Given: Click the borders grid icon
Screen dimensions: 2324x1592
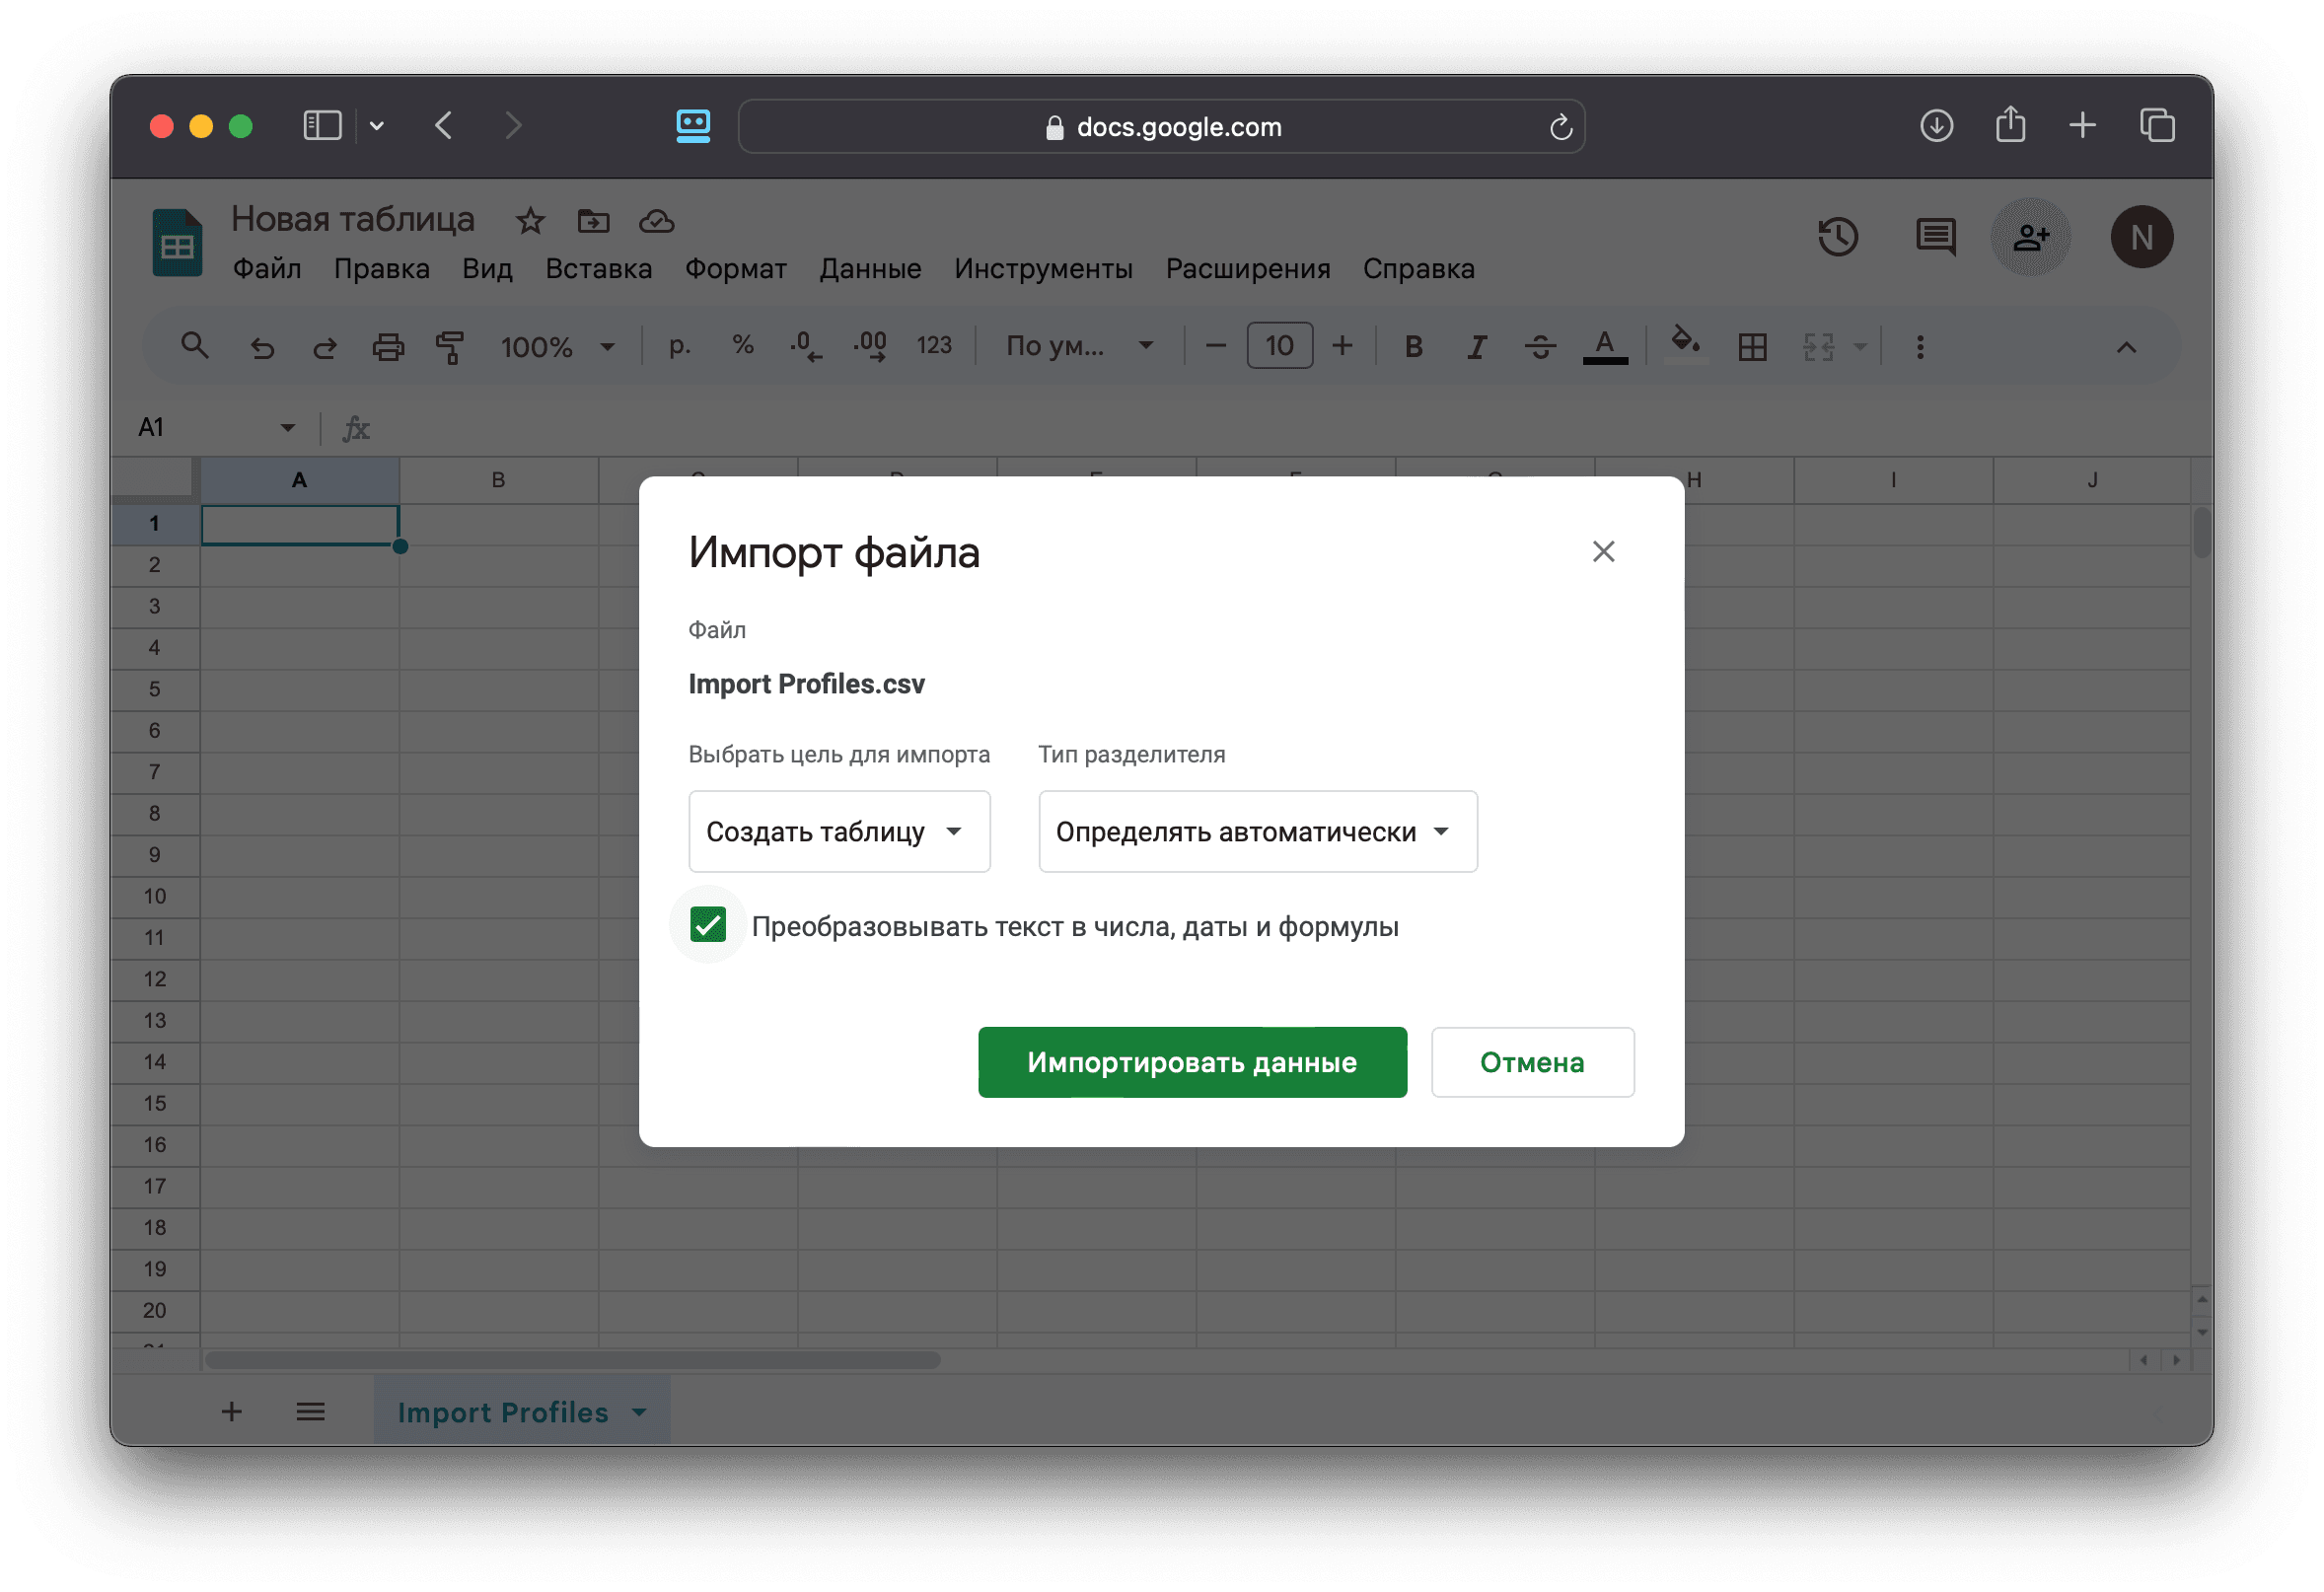Looking at the screenshot, I should coord(1752,347).
